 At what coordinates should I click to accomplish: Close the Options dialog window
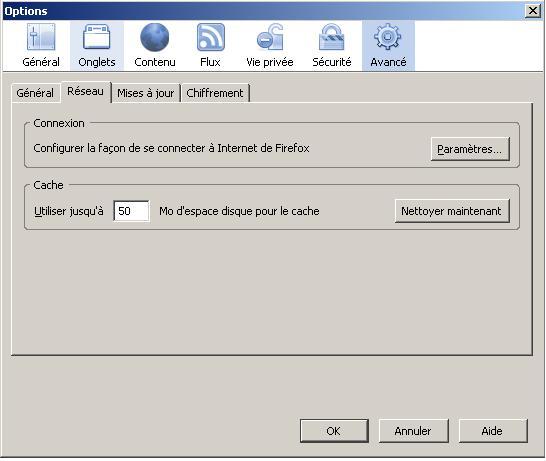pyautogui.click(x=533, y=11)
